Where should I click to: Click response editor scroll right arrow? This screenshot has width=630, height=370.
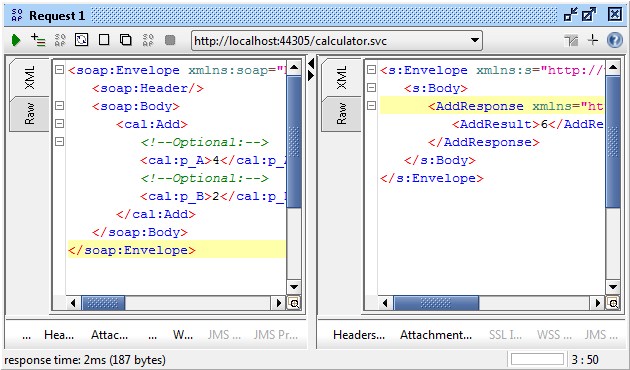point(598,303)
